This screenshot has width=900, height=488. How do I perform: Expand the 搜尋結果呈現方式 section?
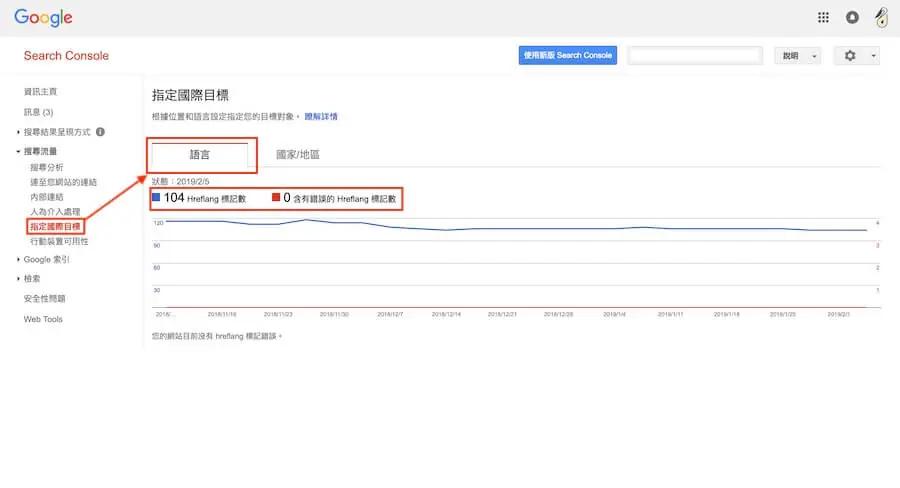coord(18,132)
